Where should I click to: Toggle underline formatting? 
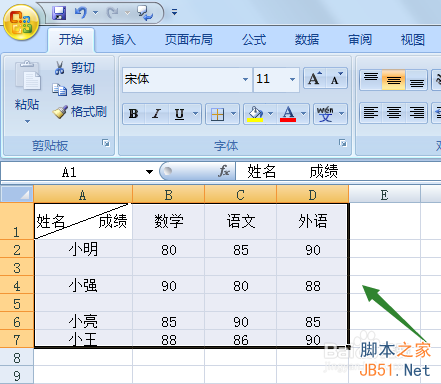tap(179, 114)
